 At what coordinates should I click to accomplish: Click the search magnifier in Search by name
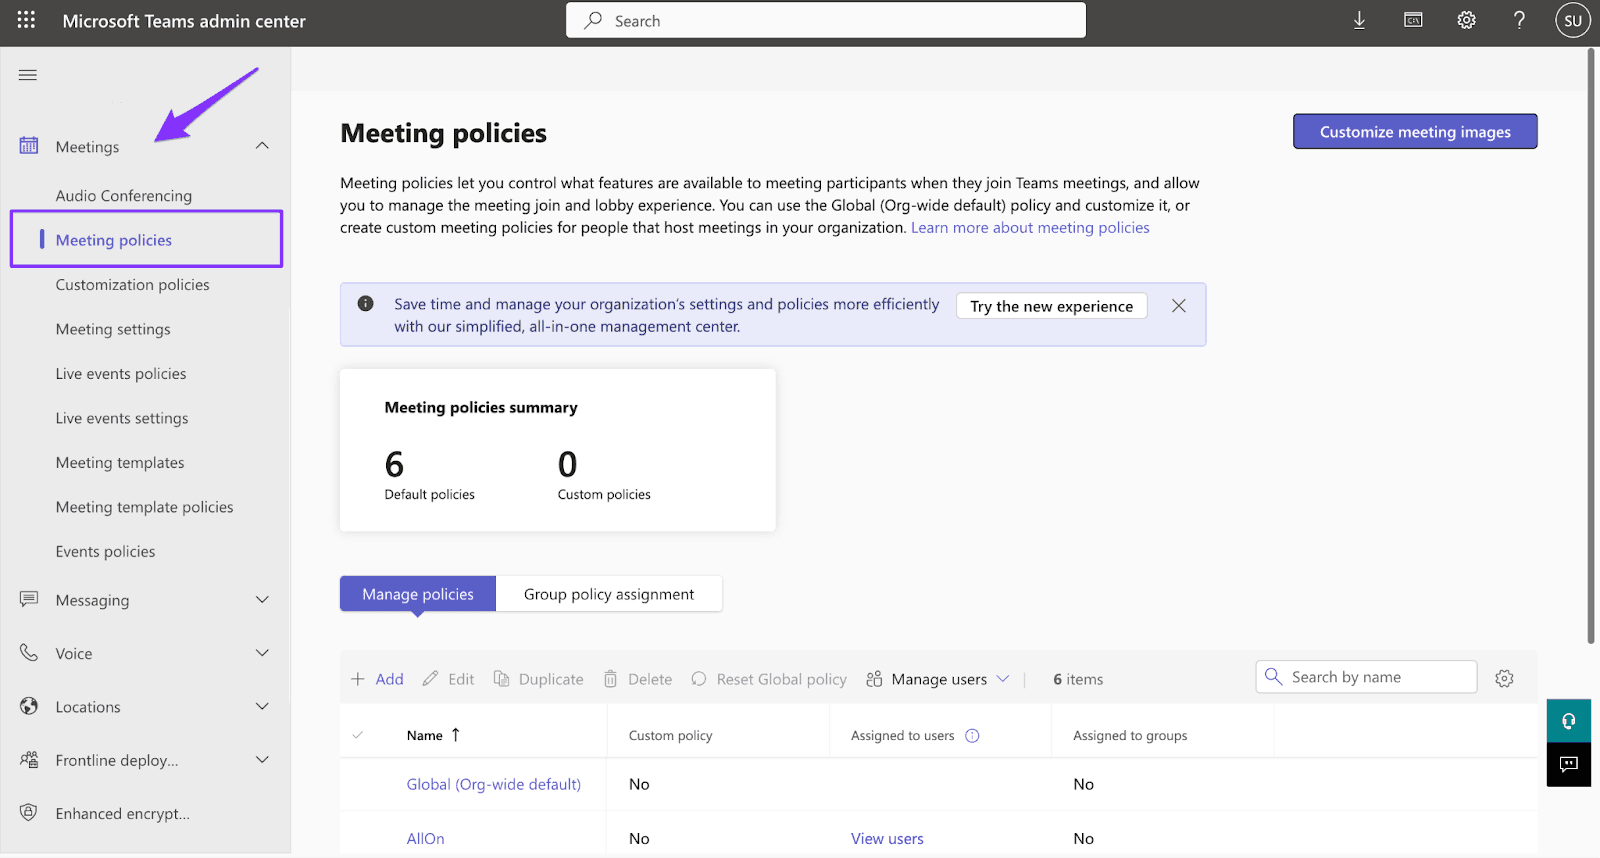pyautogui.click(x=1273, y=677)
